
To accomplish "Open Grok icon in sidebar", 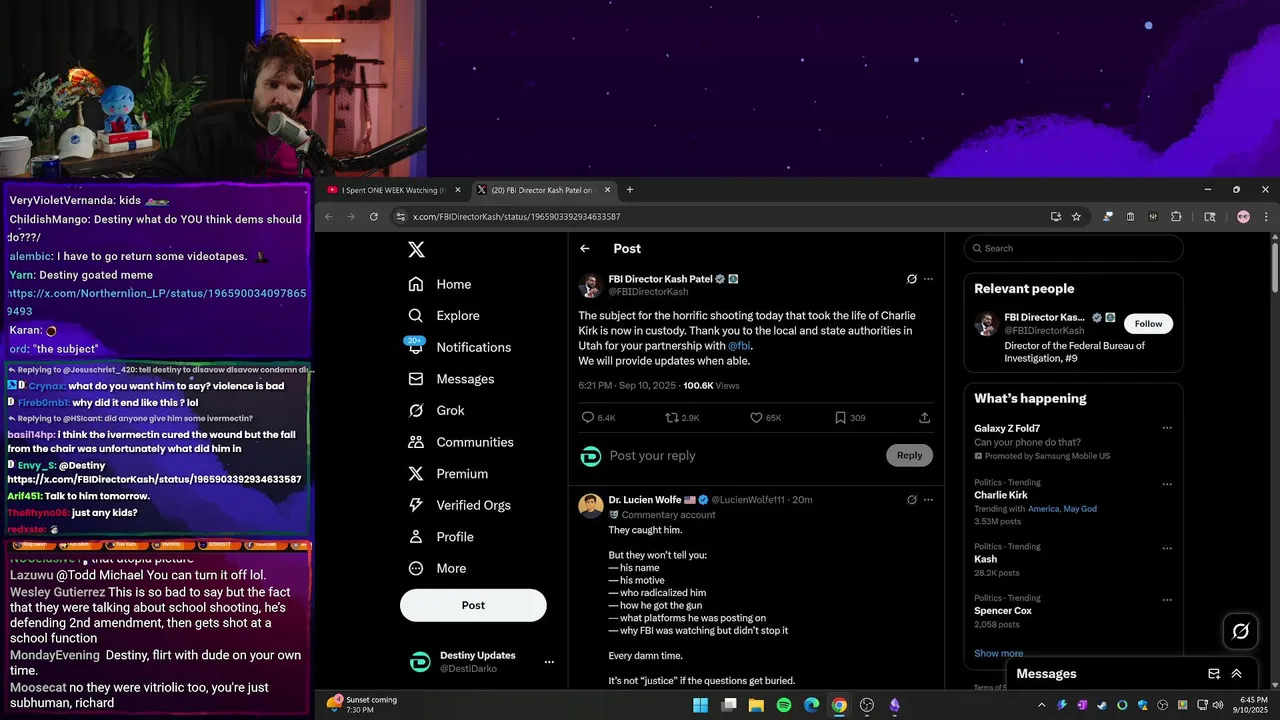I will (416, 410).
